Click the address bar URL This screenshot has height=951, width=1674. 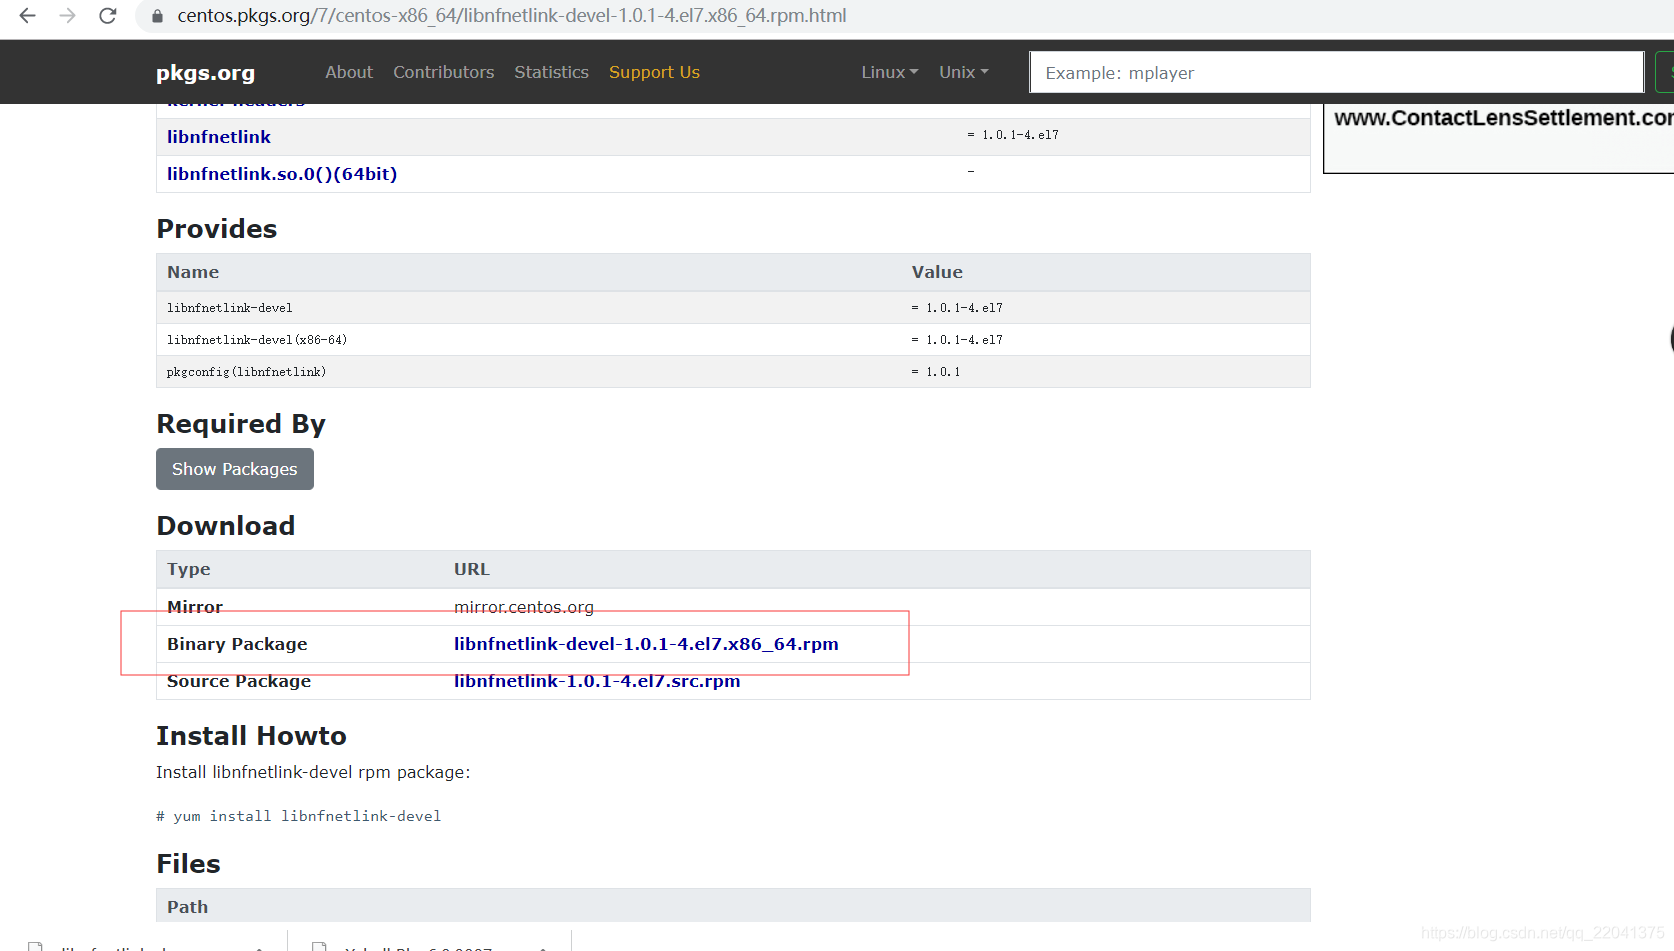click(x=511, y=16)
